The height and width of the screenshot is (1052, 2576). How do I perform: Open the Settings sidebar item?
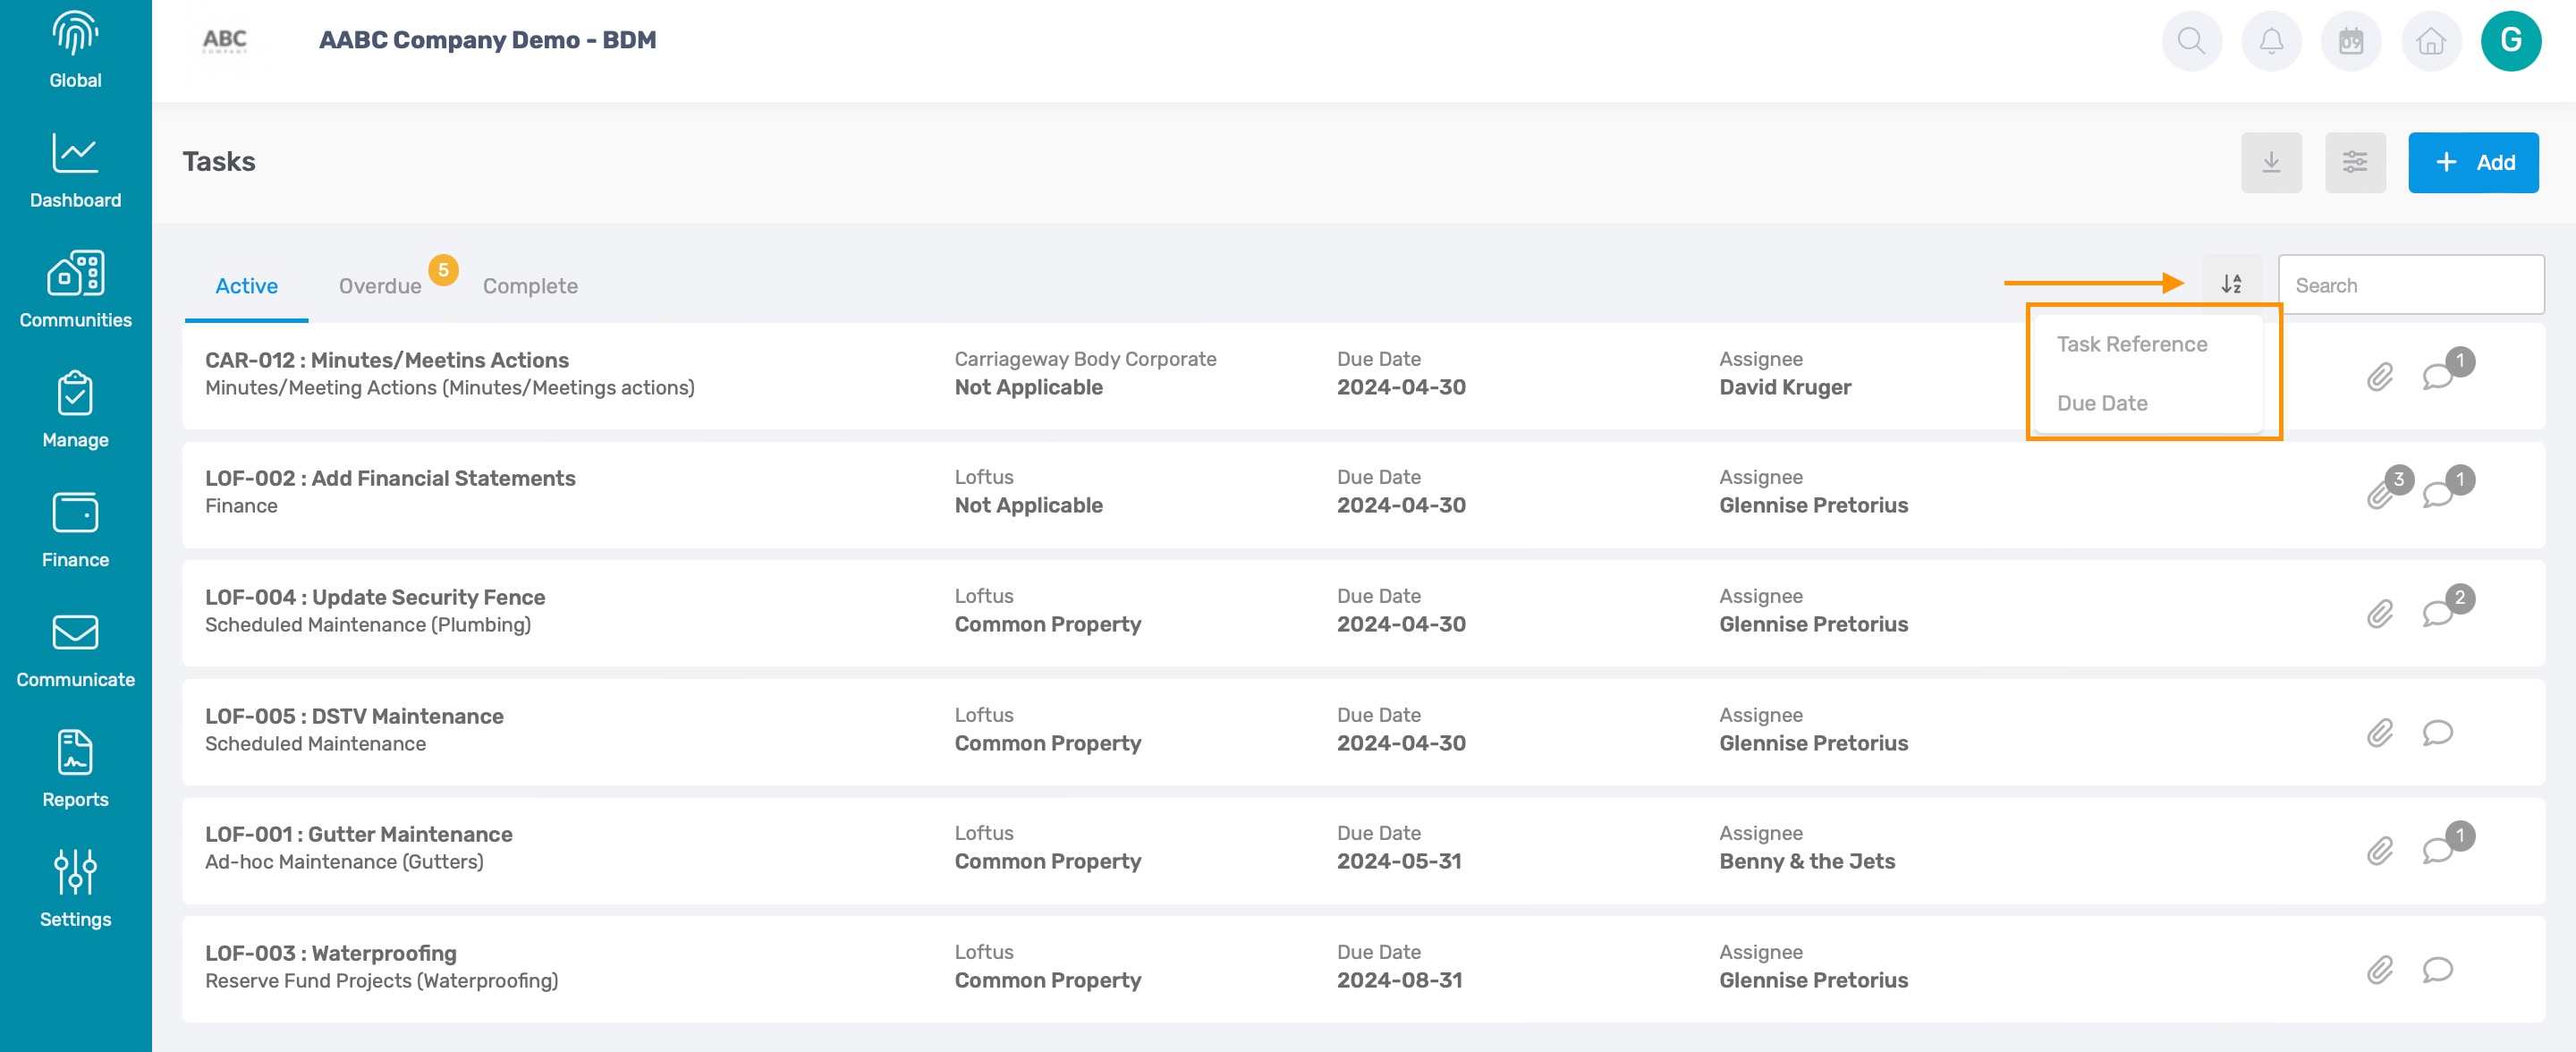click(x=75, y=890)
